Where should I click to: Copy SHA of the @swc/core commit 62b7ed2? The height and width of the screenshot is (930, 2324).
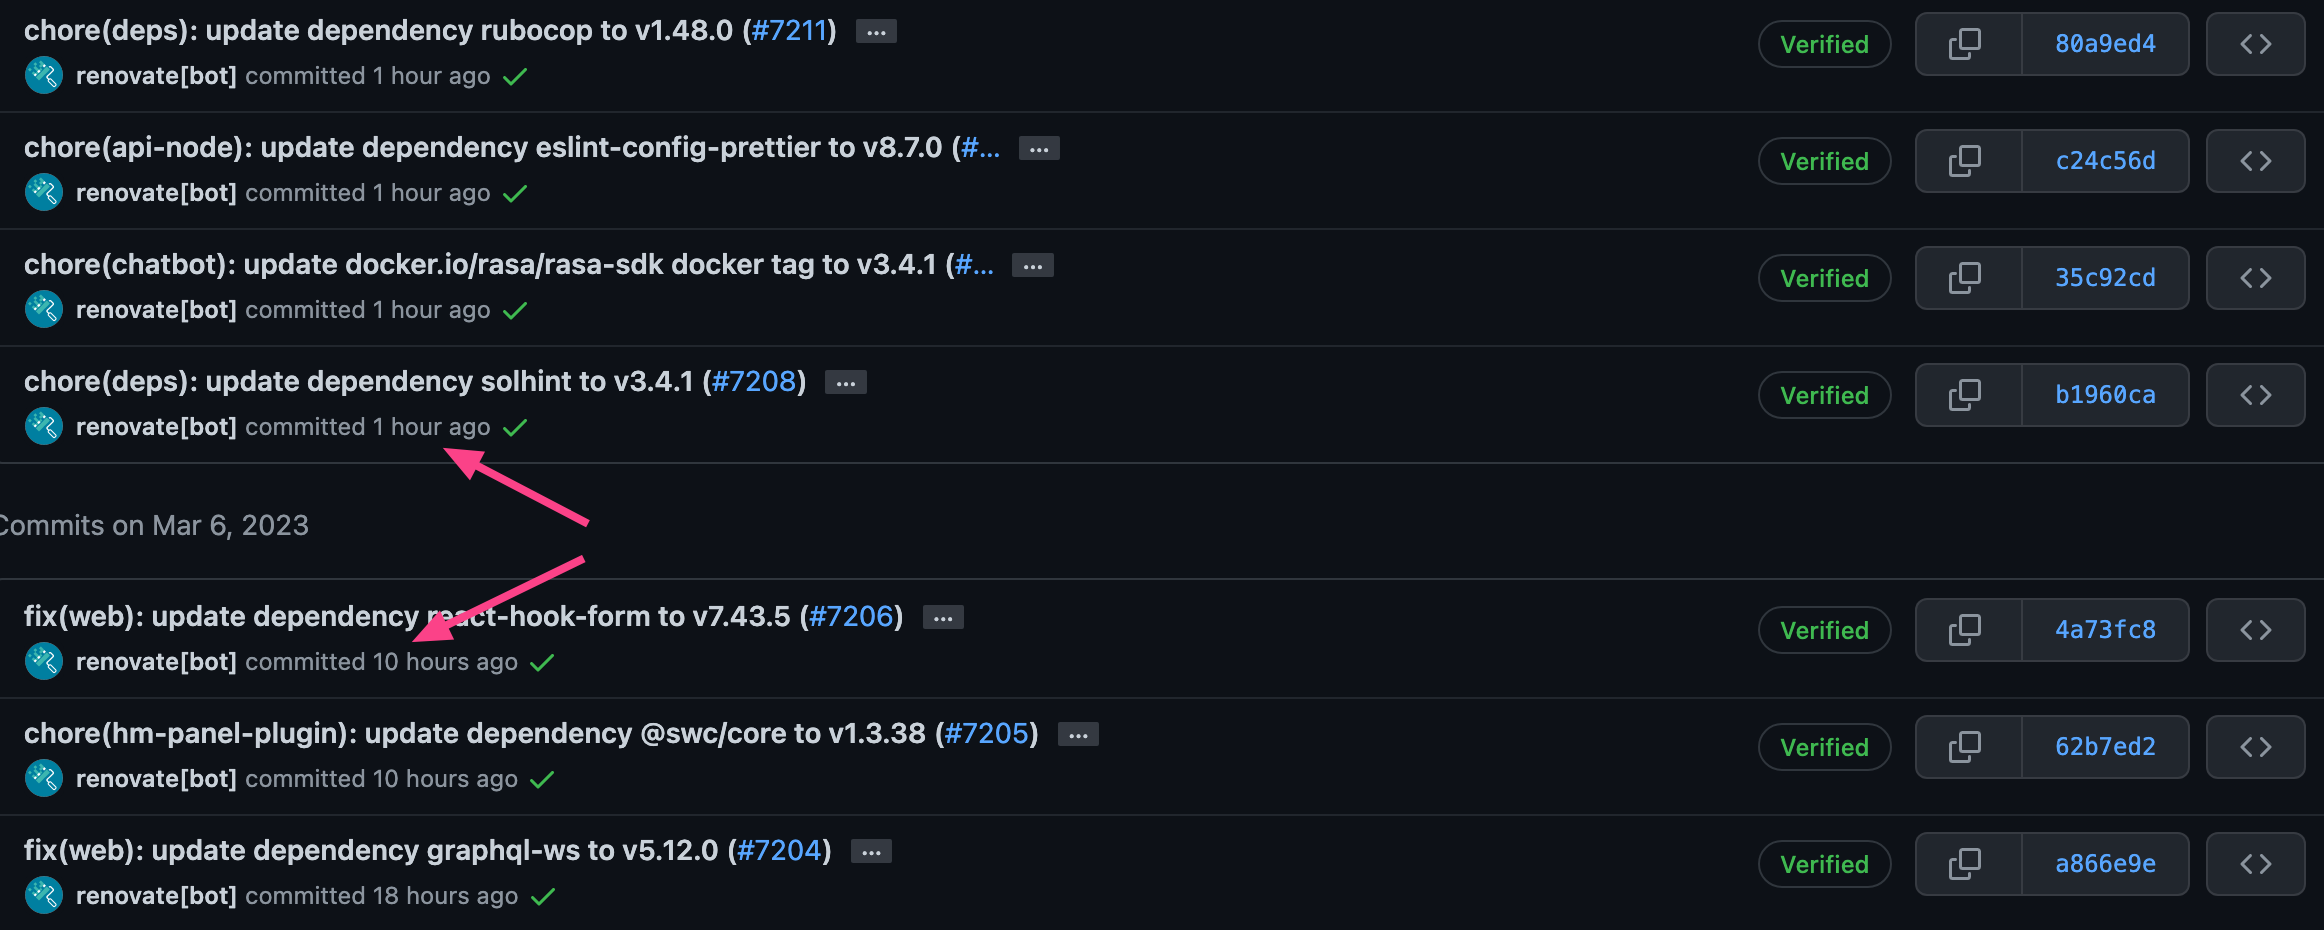[x=1964, y=747]
